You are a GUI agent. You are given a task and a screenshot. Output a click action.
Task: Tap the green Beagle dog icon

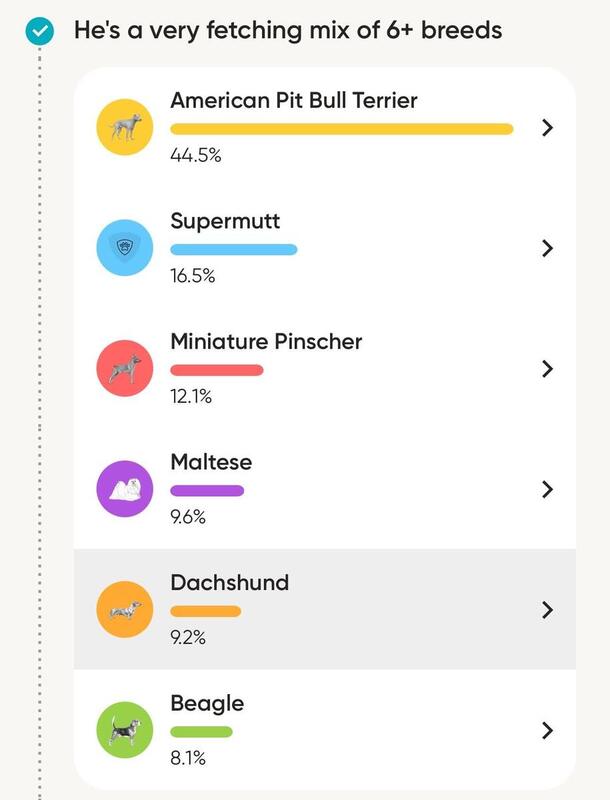(x=125, y=730)
